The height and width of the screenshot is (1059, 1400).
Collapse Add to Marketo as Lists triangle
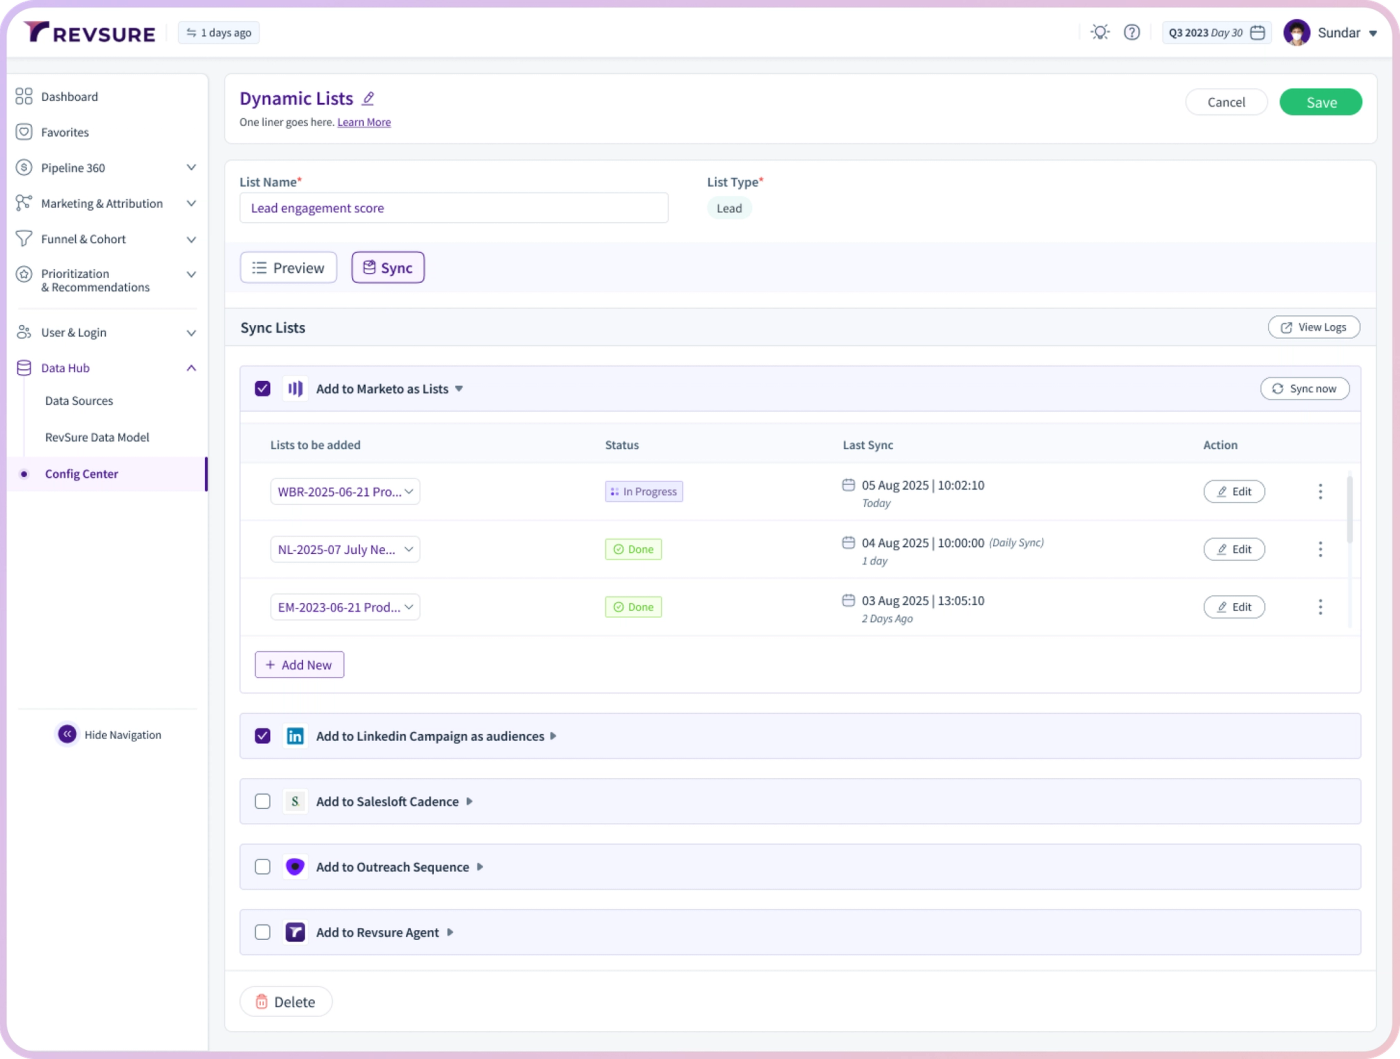point(459,389)
